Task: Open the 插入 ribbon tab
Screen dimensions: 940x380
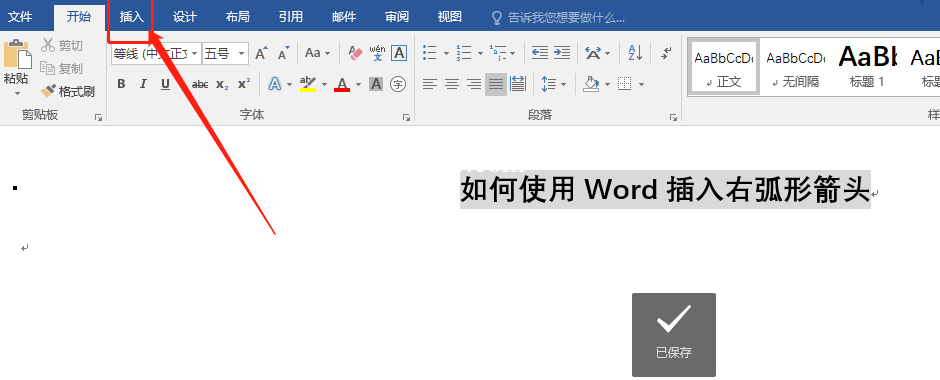Action: [x=131, y=17]
